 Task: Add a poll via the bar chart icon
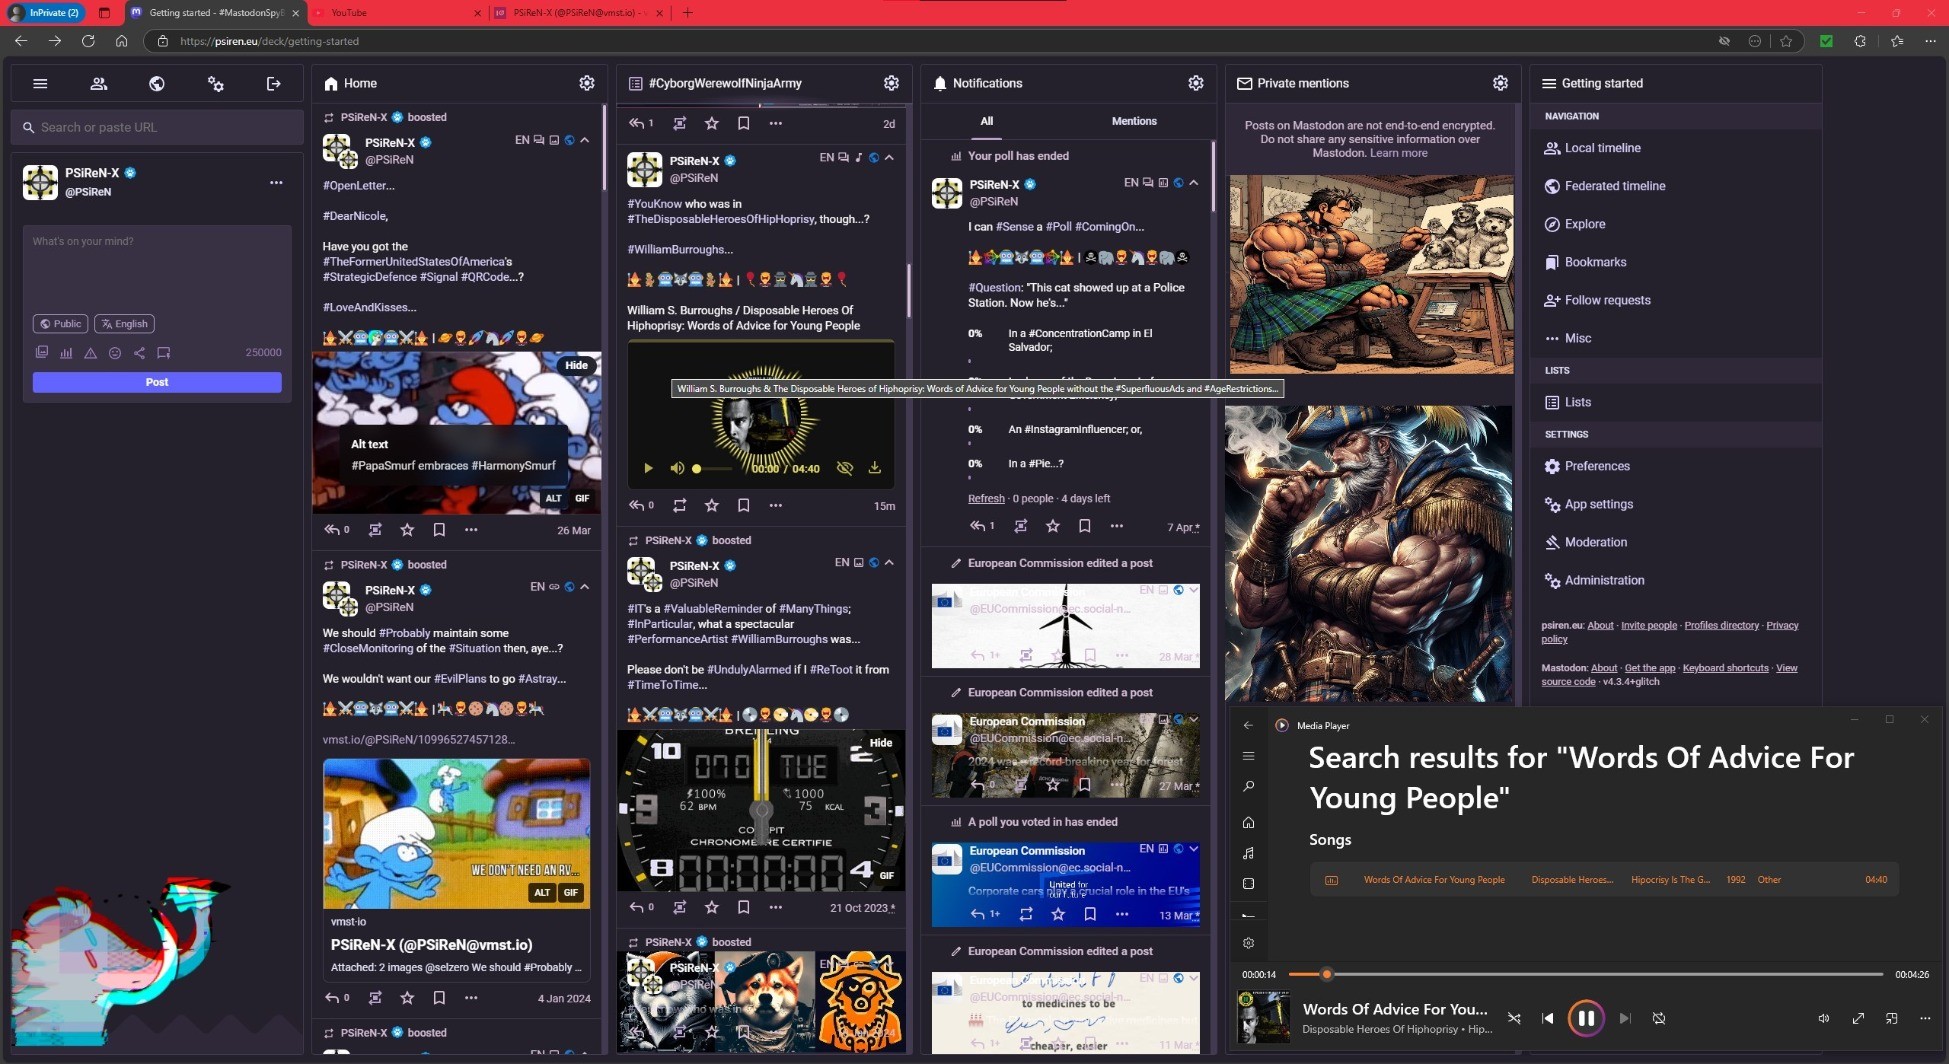point(66,352)
